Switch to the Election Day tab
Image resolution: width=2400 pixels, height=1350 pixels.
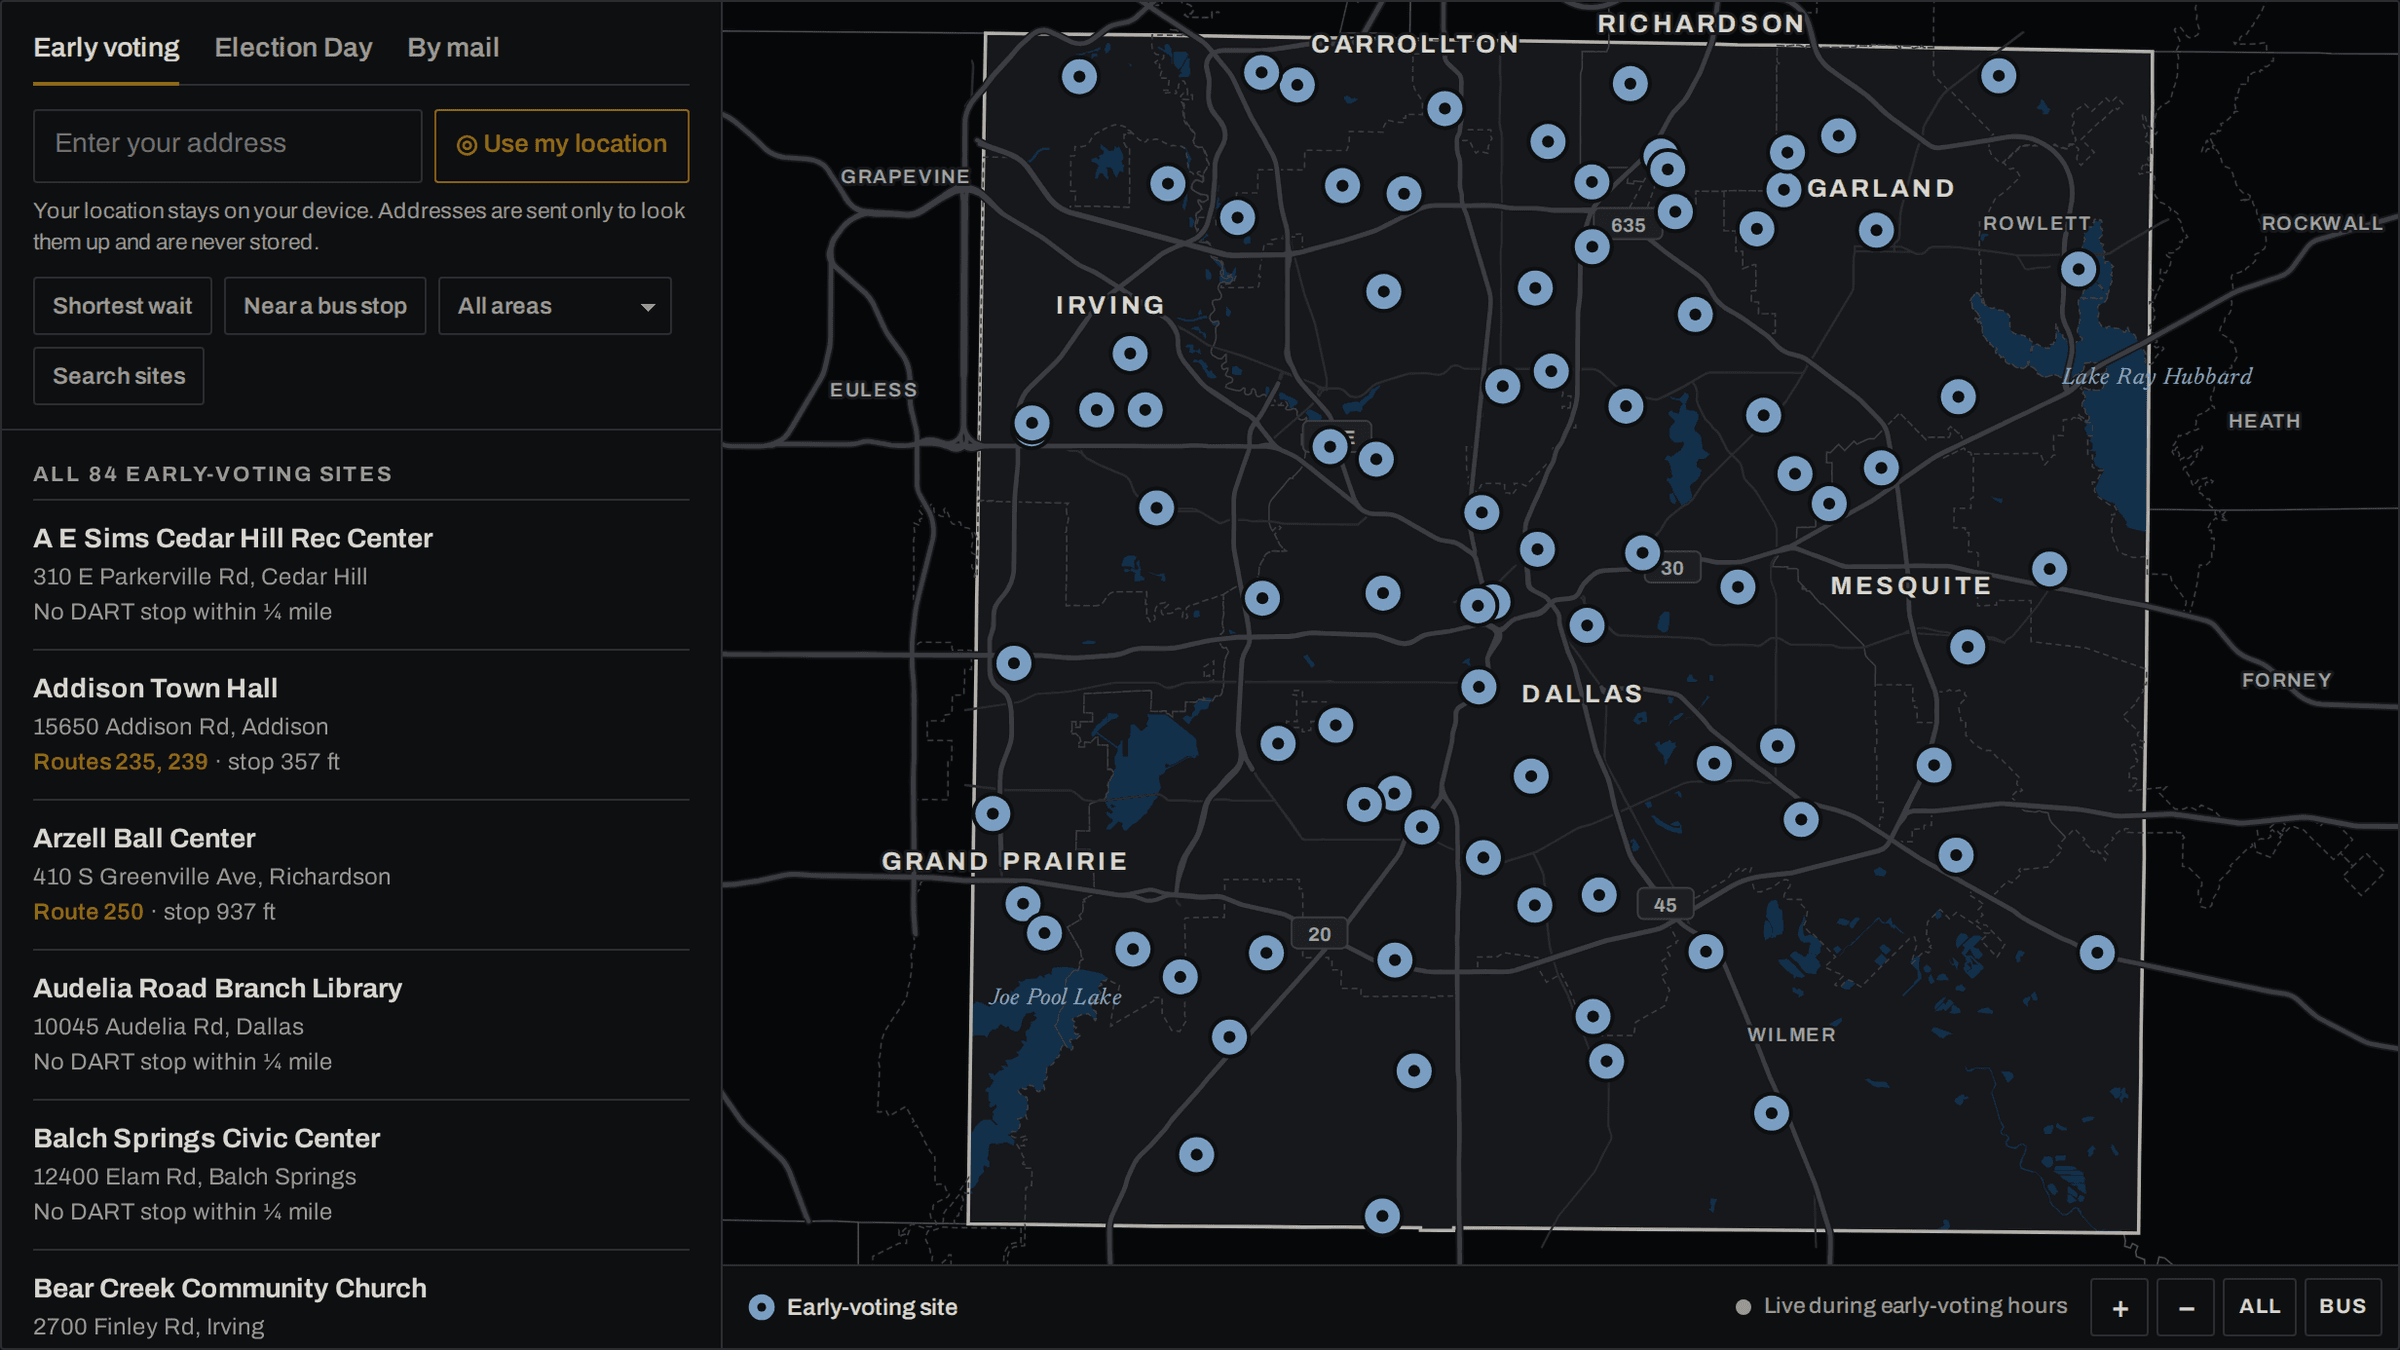click(293, 48)
